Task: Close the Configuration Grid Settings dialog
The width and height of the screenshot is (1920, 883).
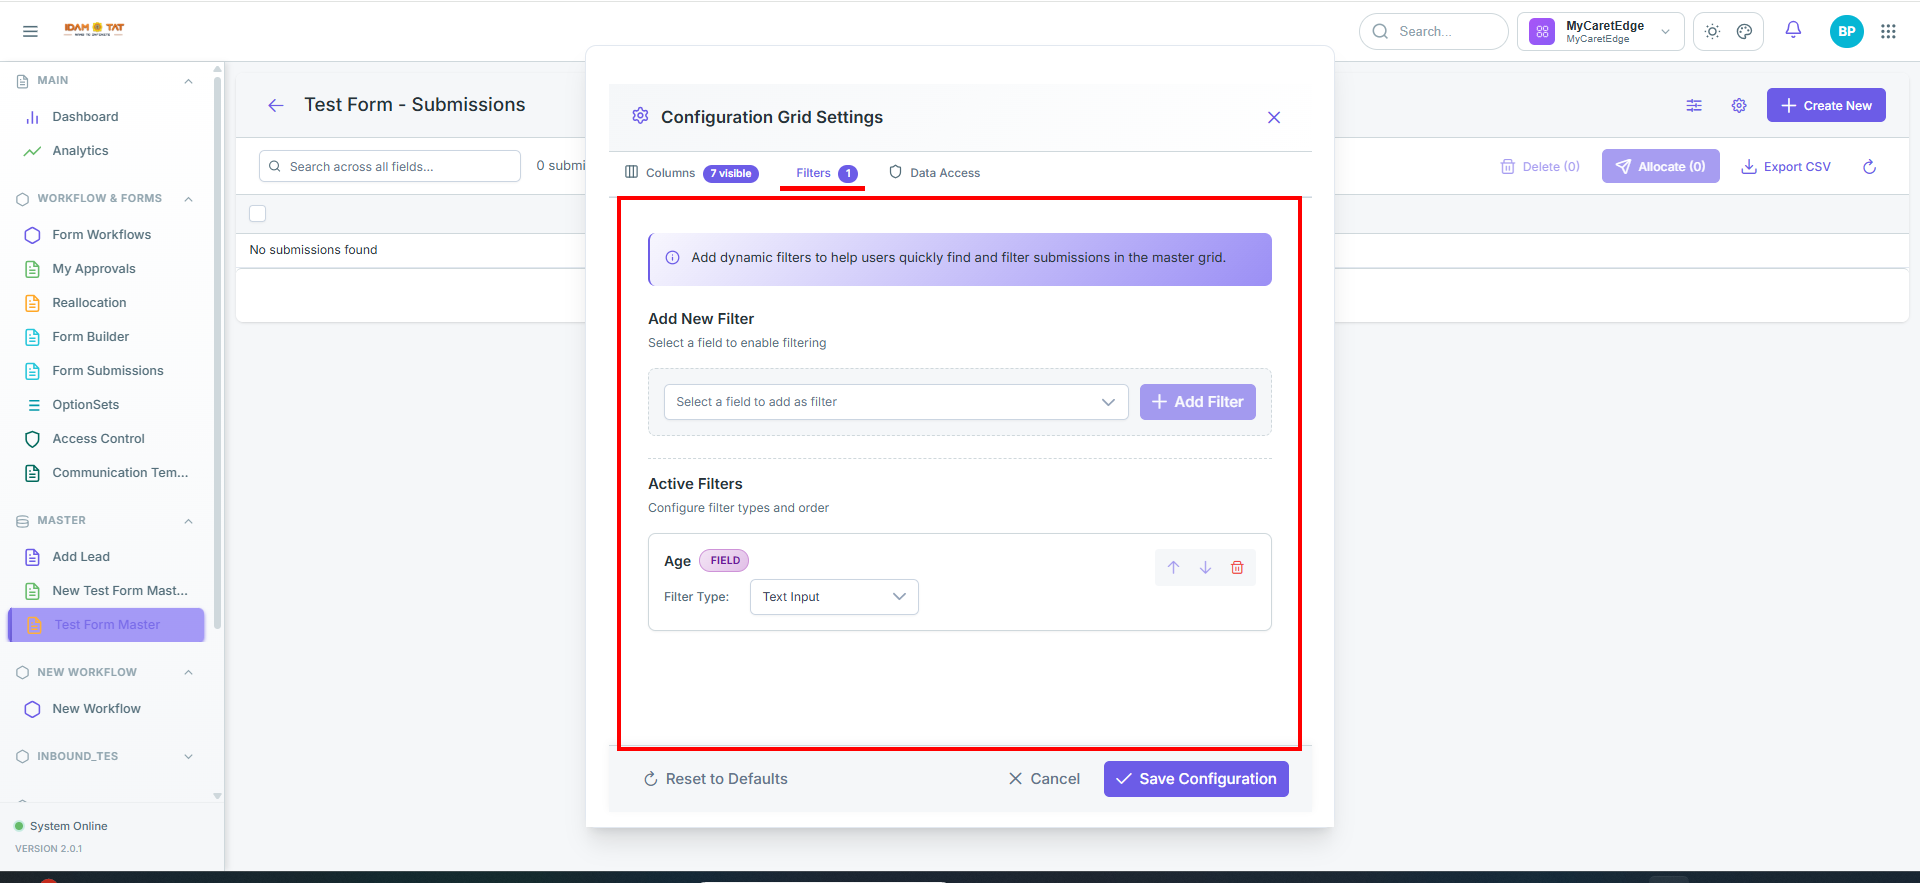Action: click(1274, 118)
